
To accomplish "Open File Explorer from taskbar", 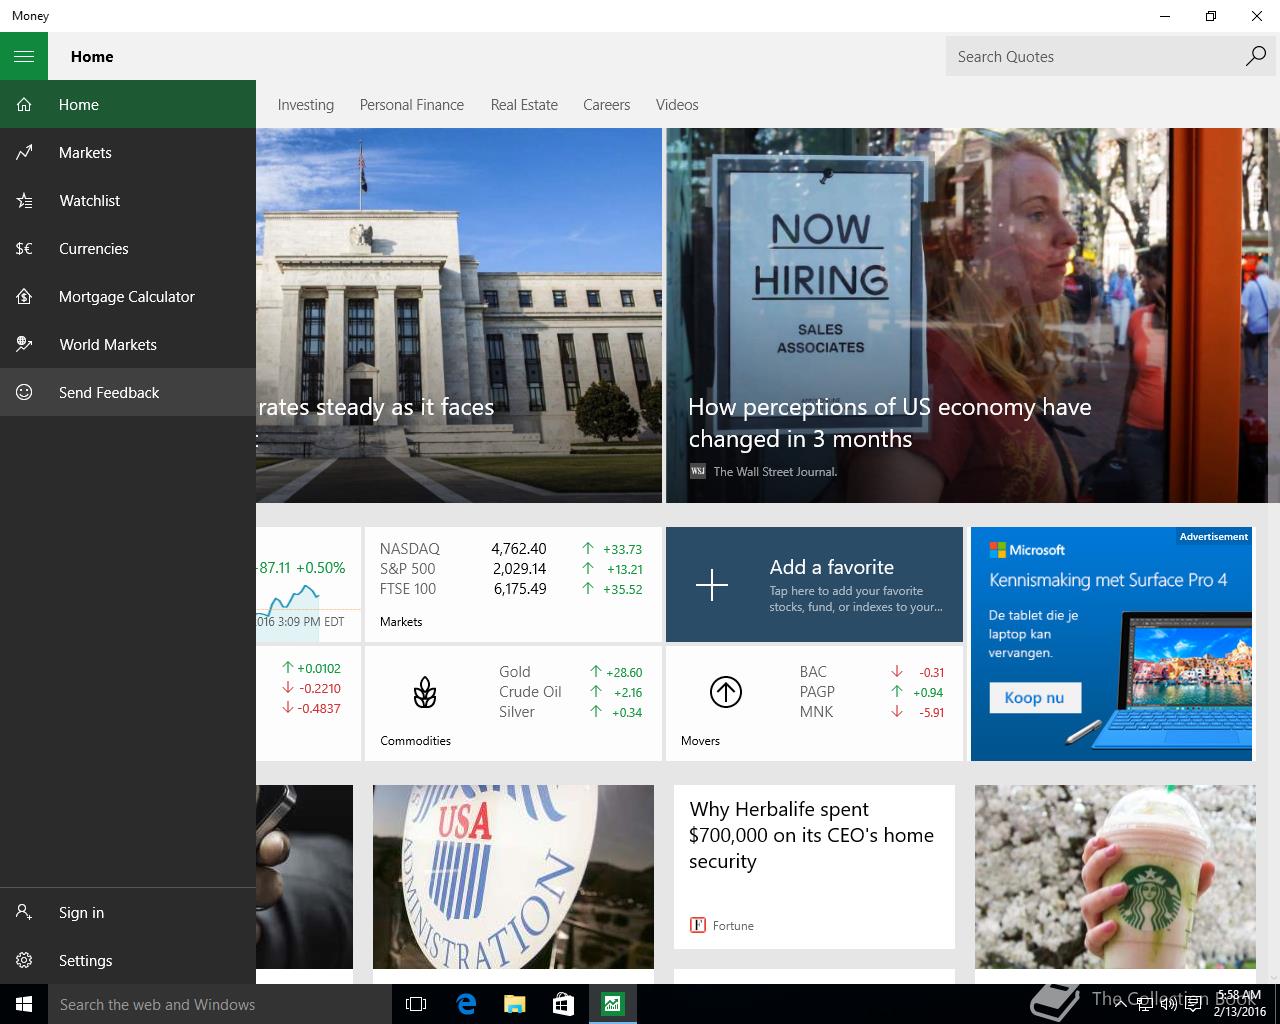I will pos(514,1004).
